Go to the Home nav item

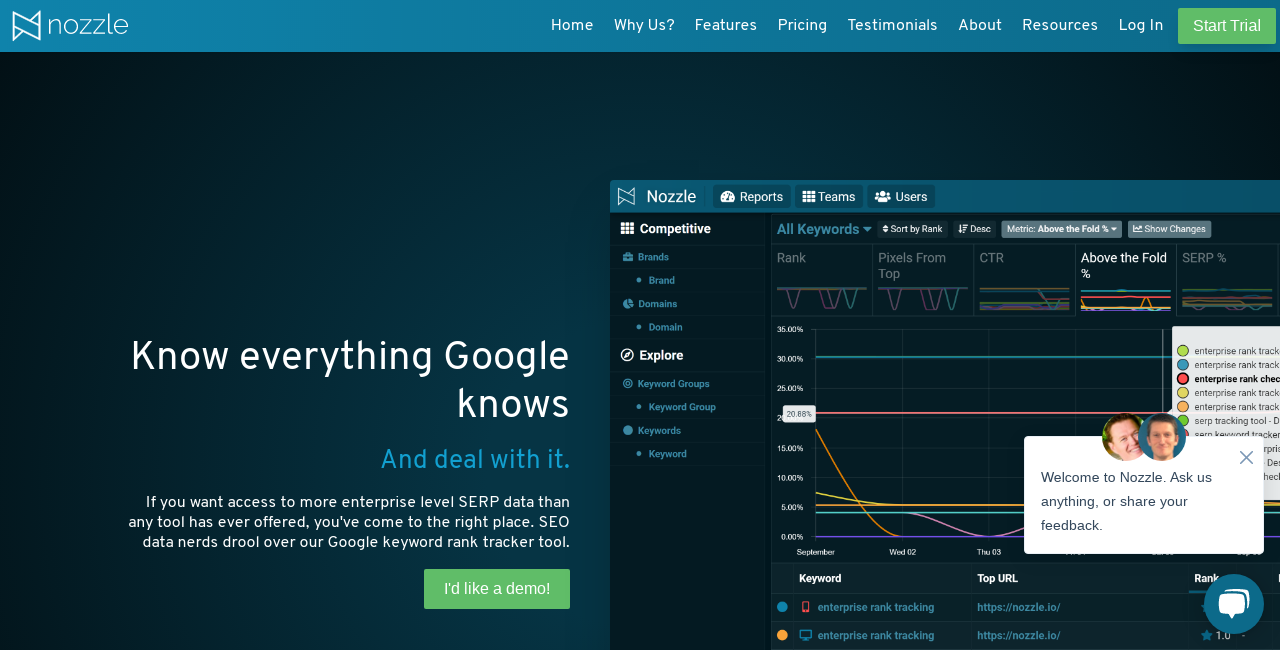(x=572, y=26)
